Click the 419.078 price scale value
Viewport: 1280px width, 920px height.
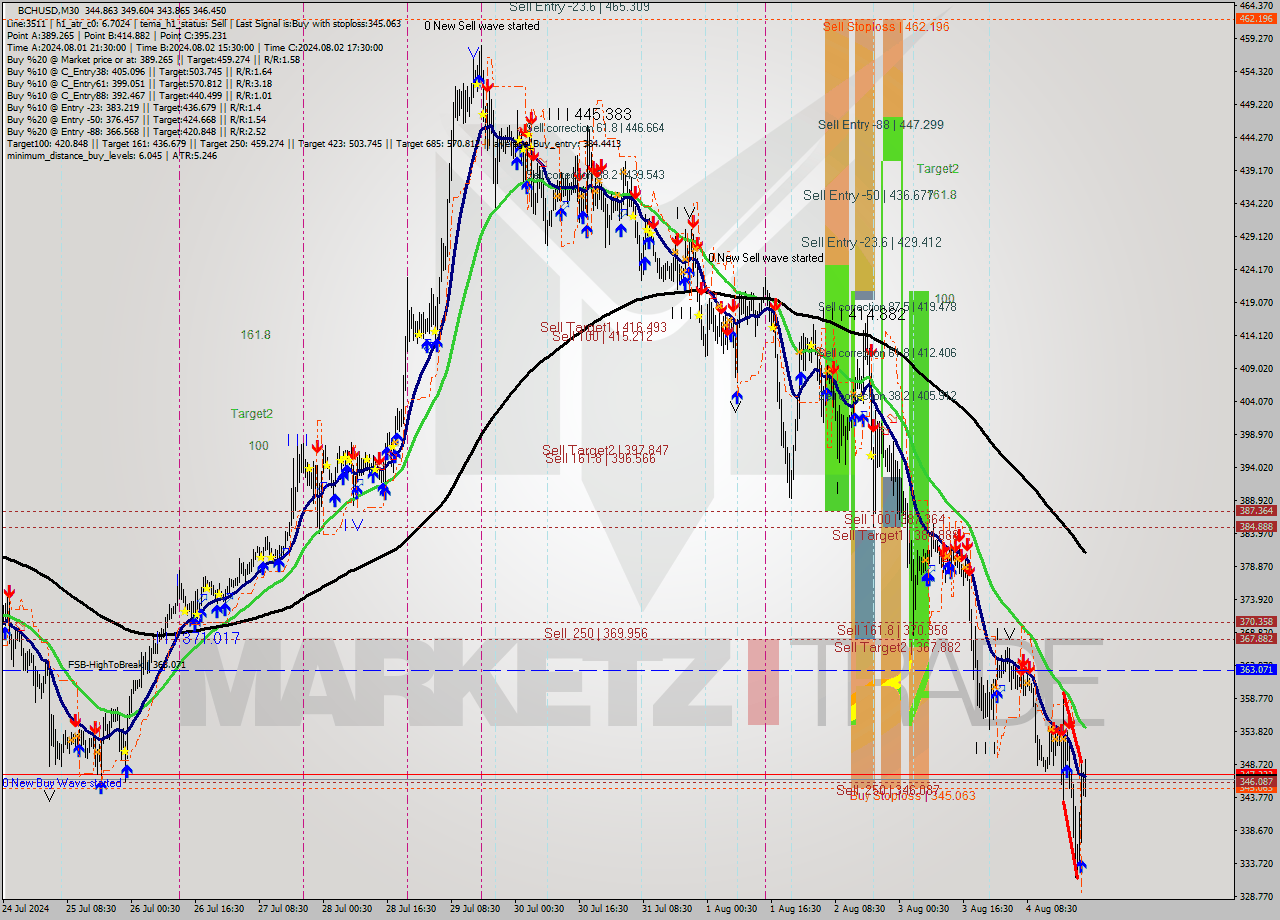(1256, 303)
